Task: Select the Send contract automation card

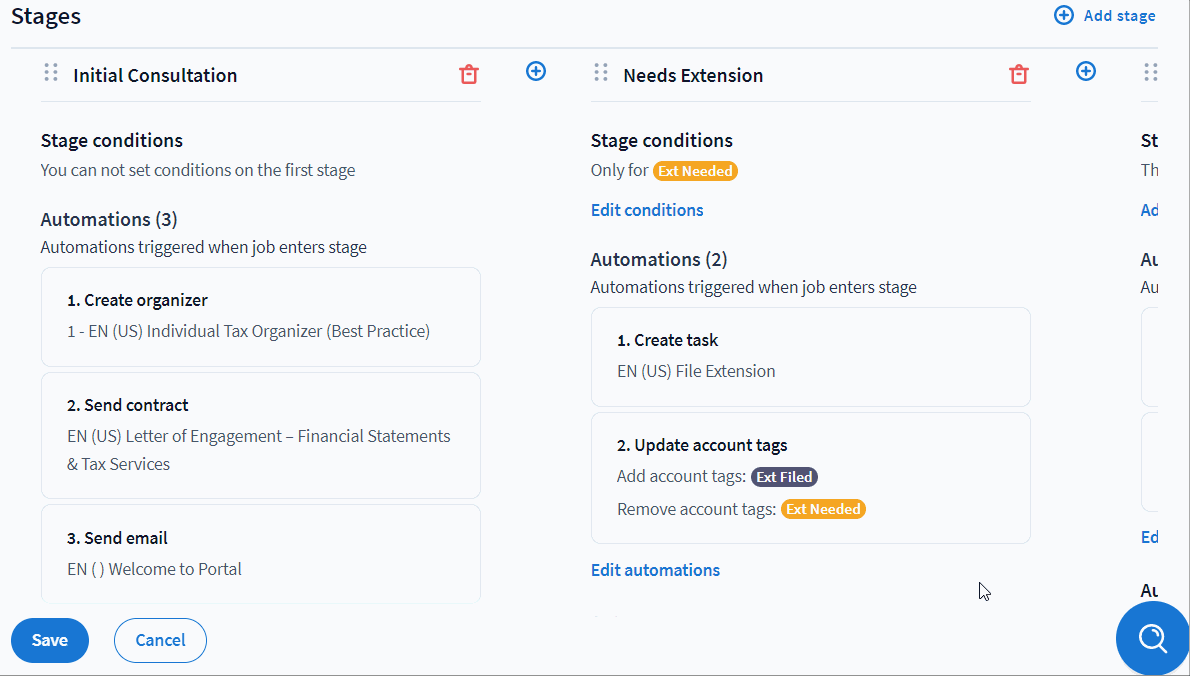Action: (x=260, y=435)
